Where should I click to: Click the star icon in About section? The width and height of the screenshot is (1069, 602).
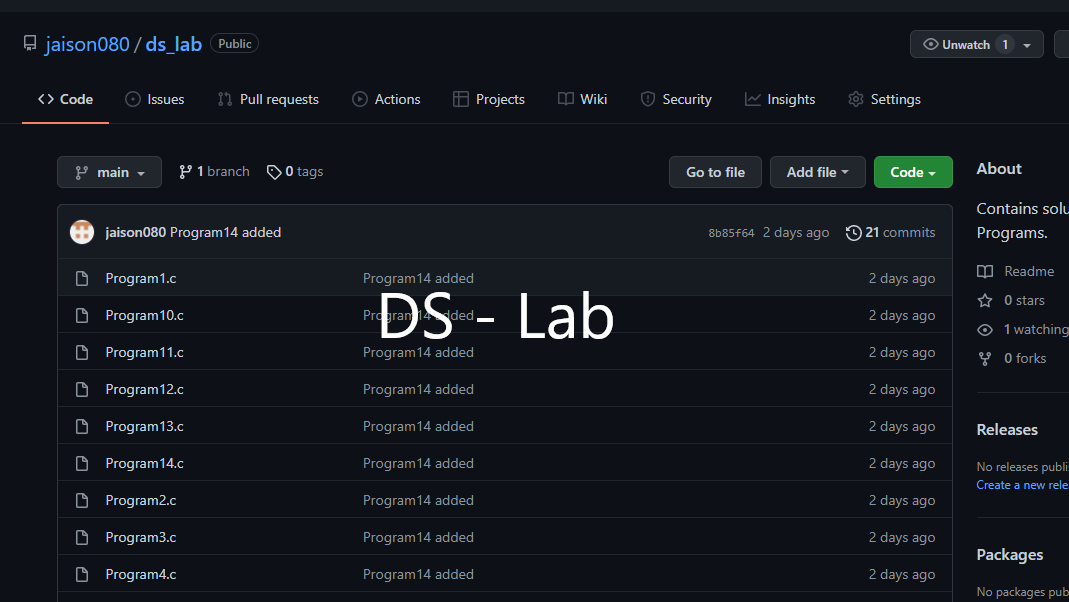coord(985,300)
